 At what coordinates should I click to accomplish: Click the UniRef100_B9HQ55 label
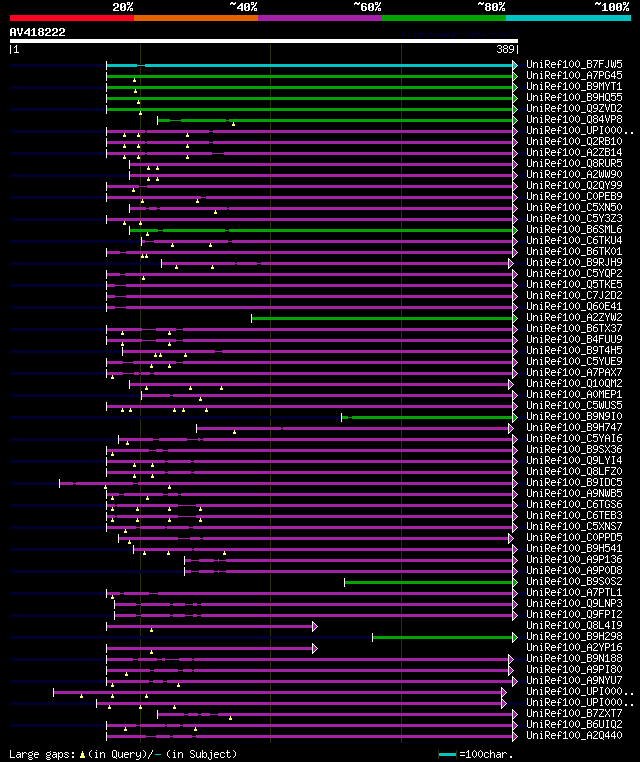(574, 97)
